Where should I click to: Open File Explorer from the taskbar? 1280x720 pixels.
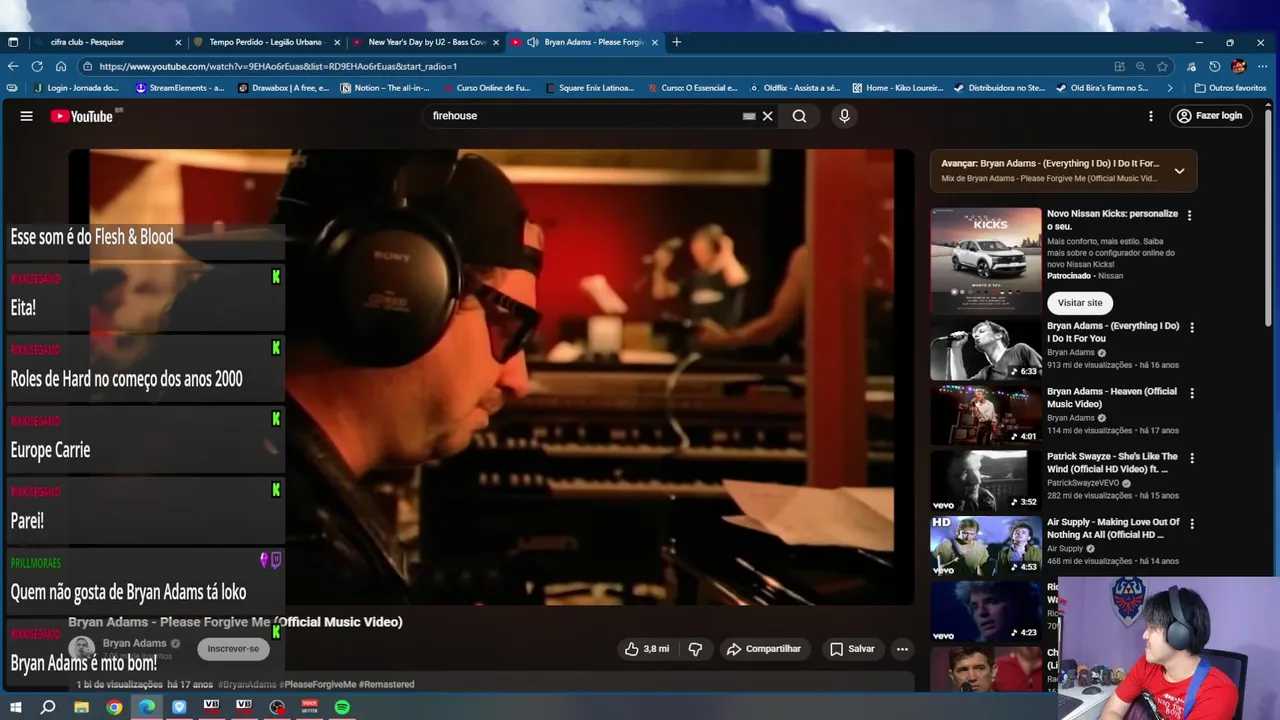pyautogui.click(x=81, y=707)
